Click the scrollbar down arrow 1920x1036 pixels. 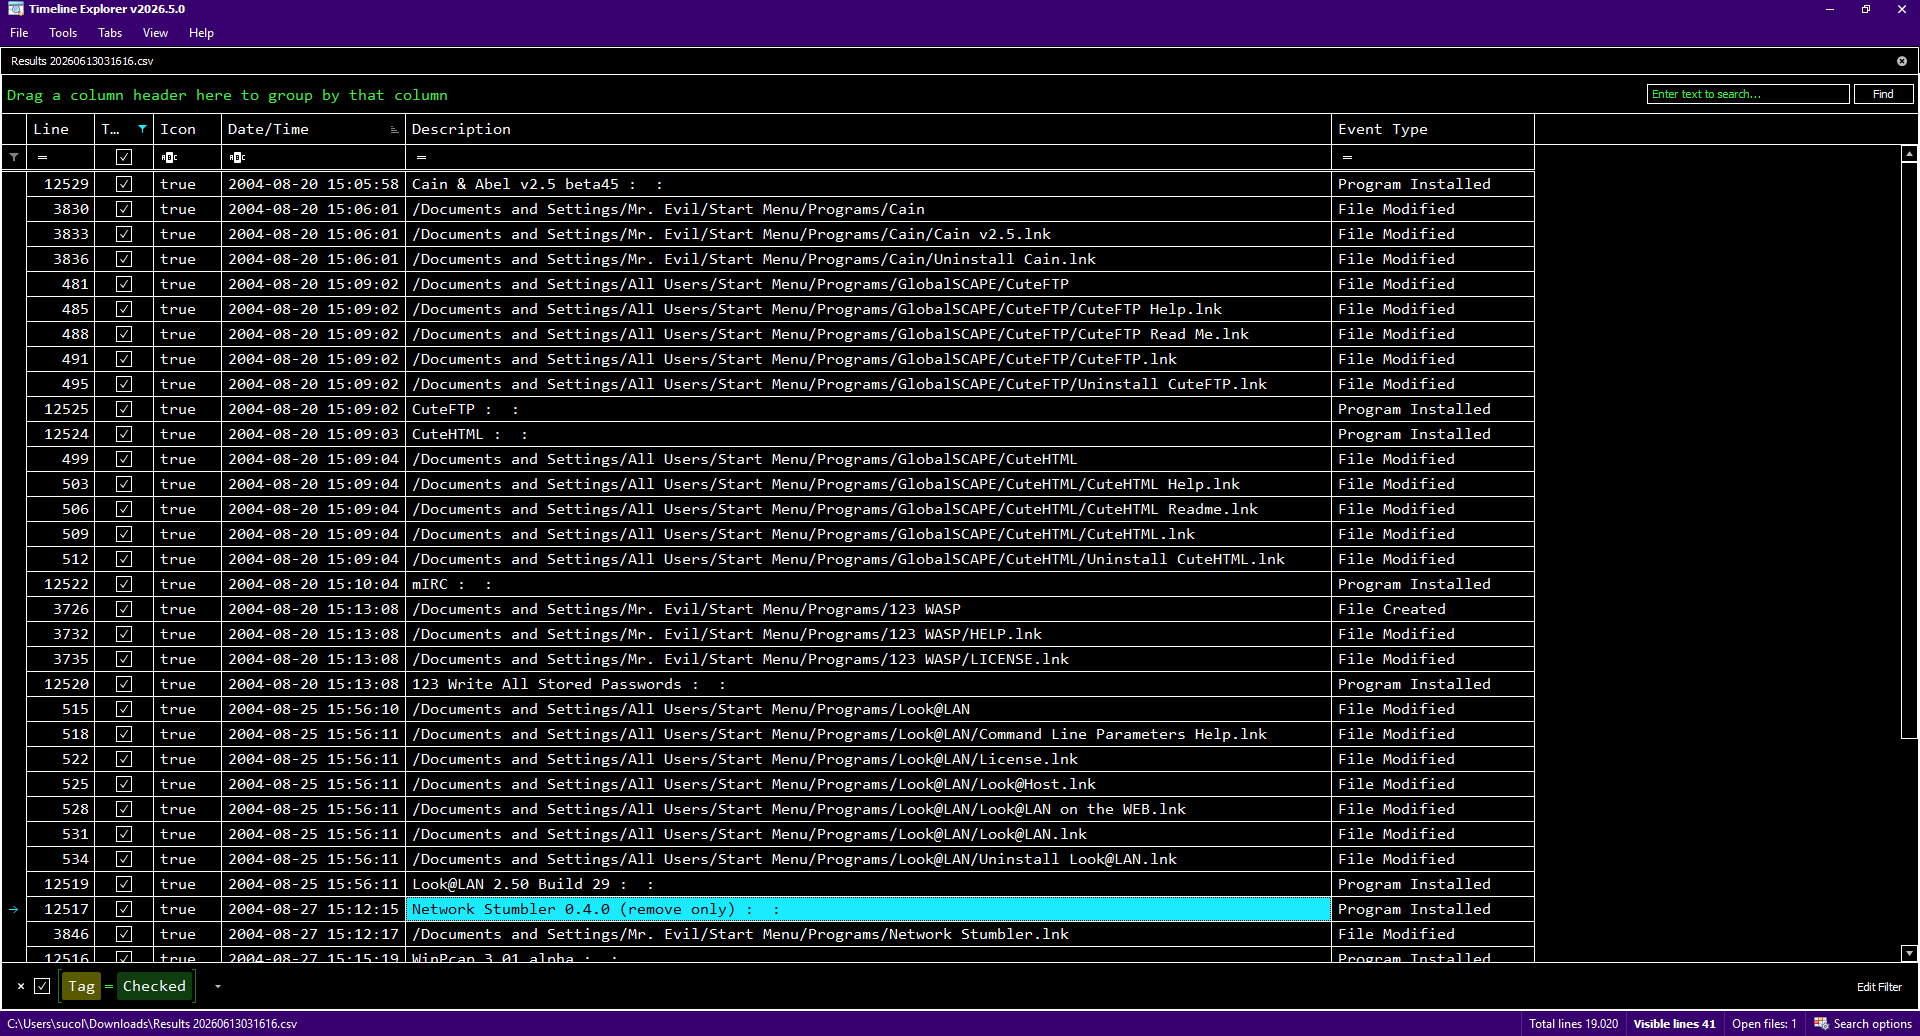pos(1909,954)
